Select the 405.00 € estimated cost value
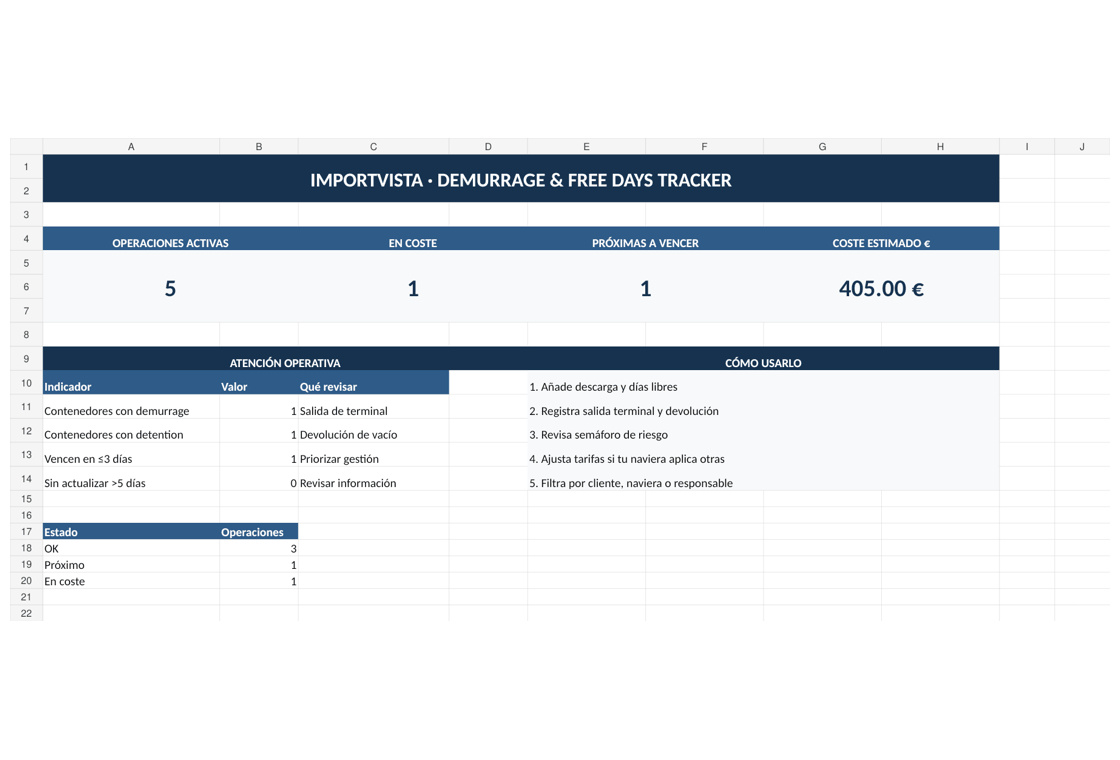Image resolution: width=1120 pixels, height=760 pixels. pos(881,288)
